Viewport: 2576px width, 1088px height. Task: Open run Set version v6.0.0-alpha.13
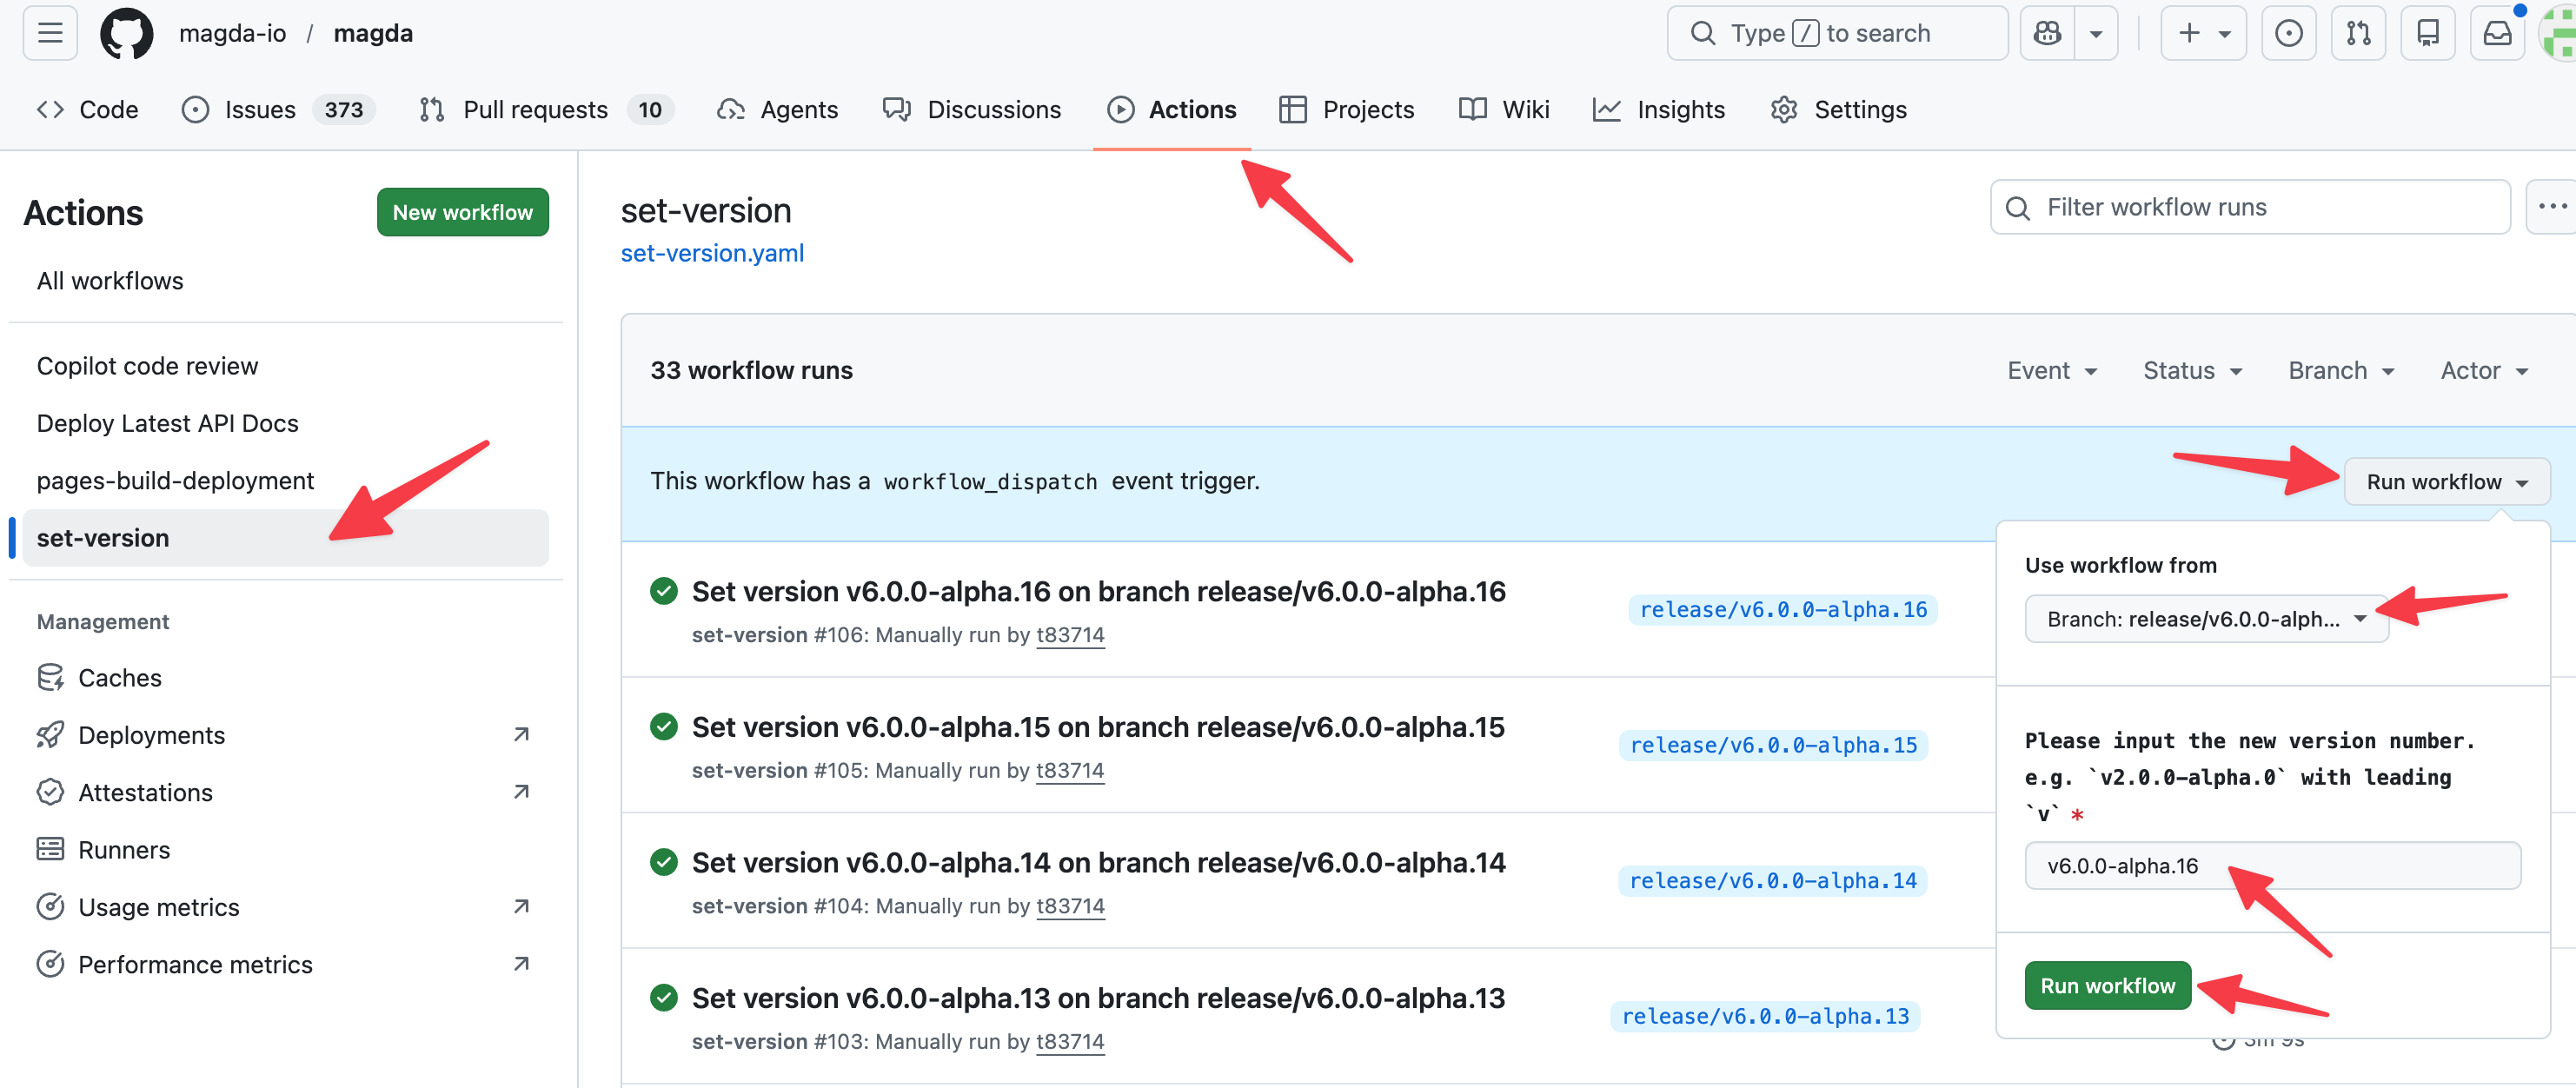(1098, 998)
